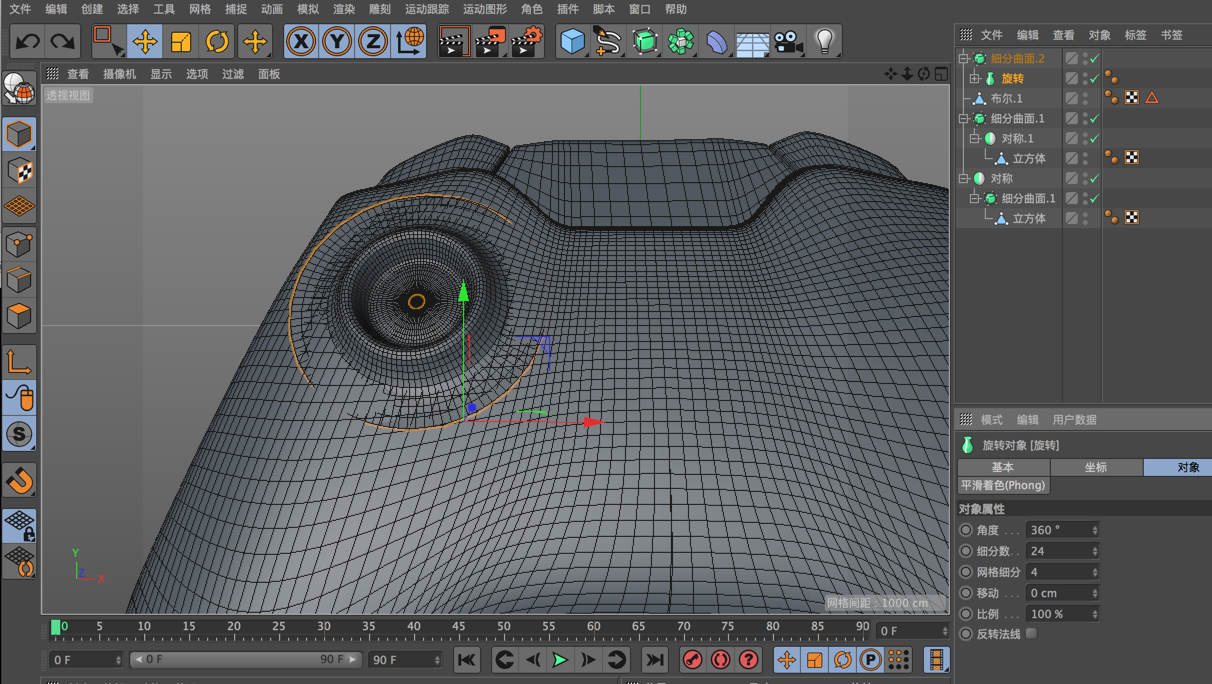Toggle the Z axis lock
The image size is (1212, 684).
tap(373, 41)
